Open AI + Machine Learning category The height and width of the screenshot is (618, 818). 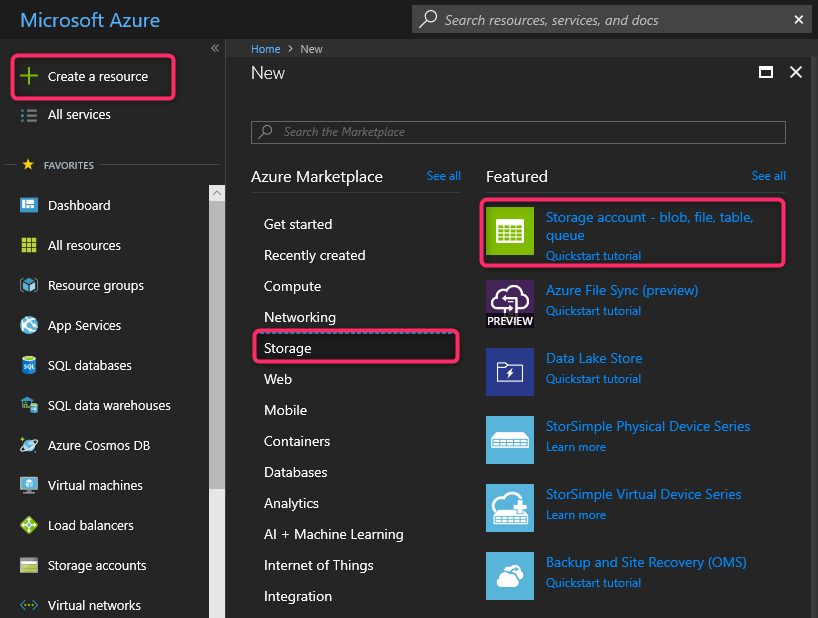tap(333, 534)
